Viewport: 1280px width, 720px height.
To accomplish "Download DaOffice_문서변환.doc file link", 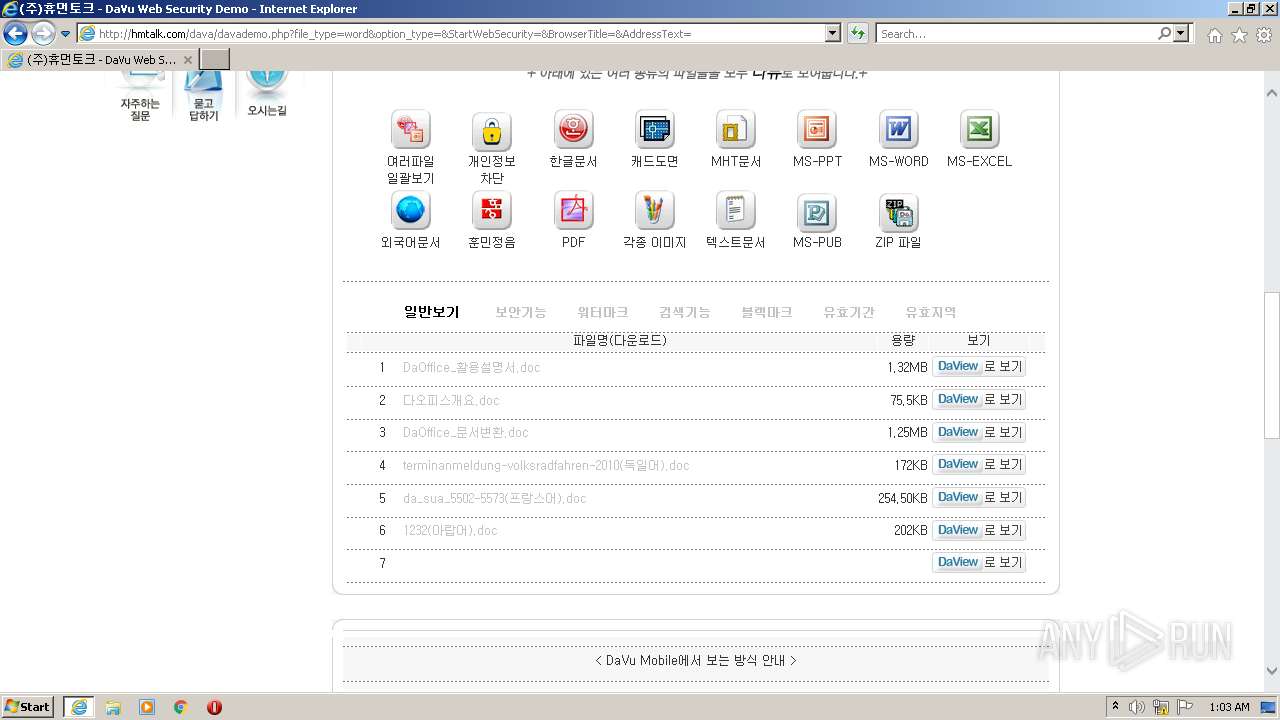I will tap(465, 433).
